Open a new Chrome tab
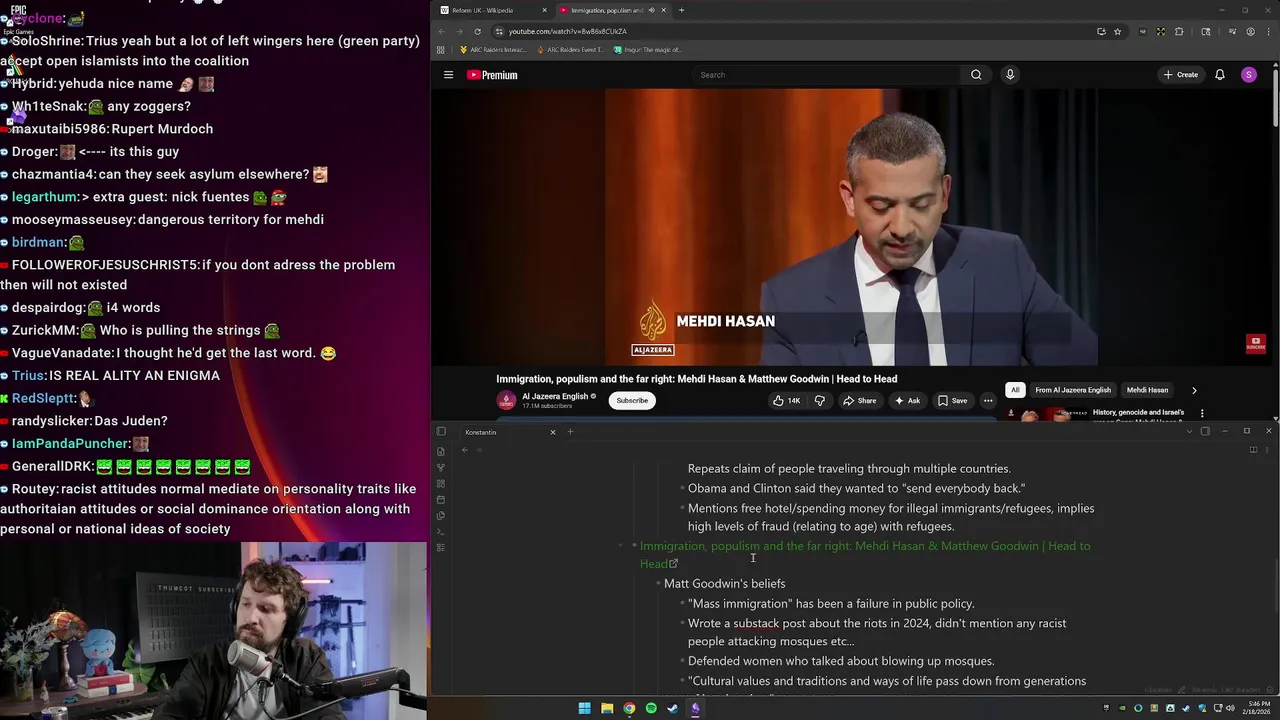This screenshot has width=1280, height=720. pos(681,10)
